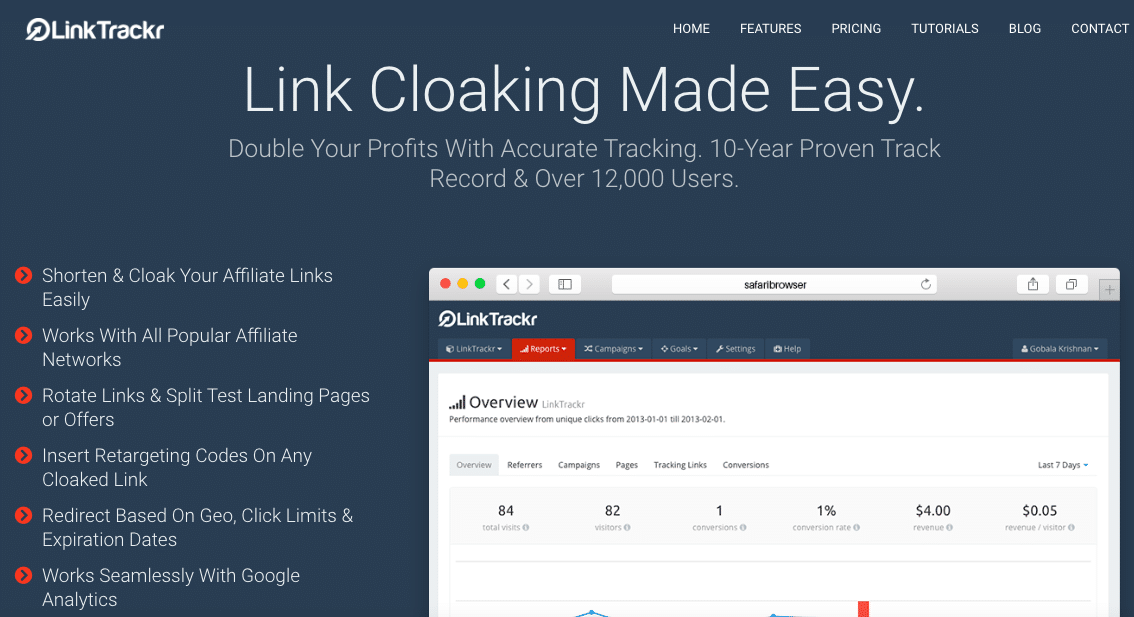
Task: Click the Safari share icon
Action: 1033,284
